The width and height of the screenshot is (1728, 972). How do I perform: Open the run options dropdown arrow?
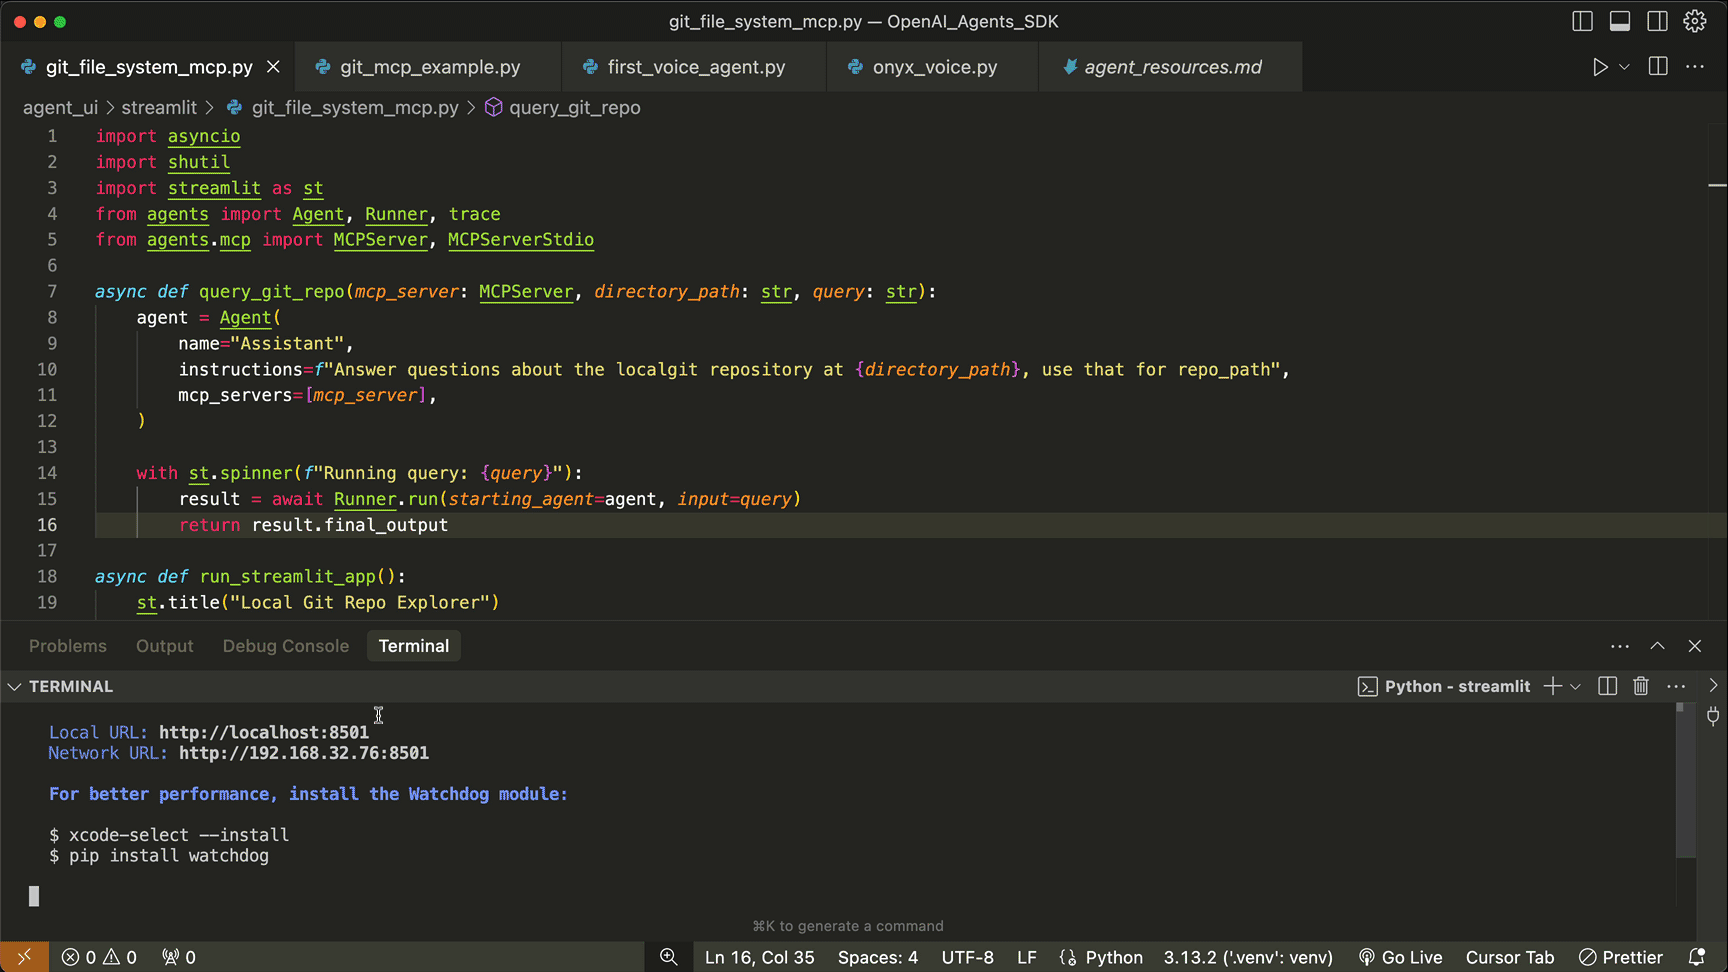[1625, 67]
